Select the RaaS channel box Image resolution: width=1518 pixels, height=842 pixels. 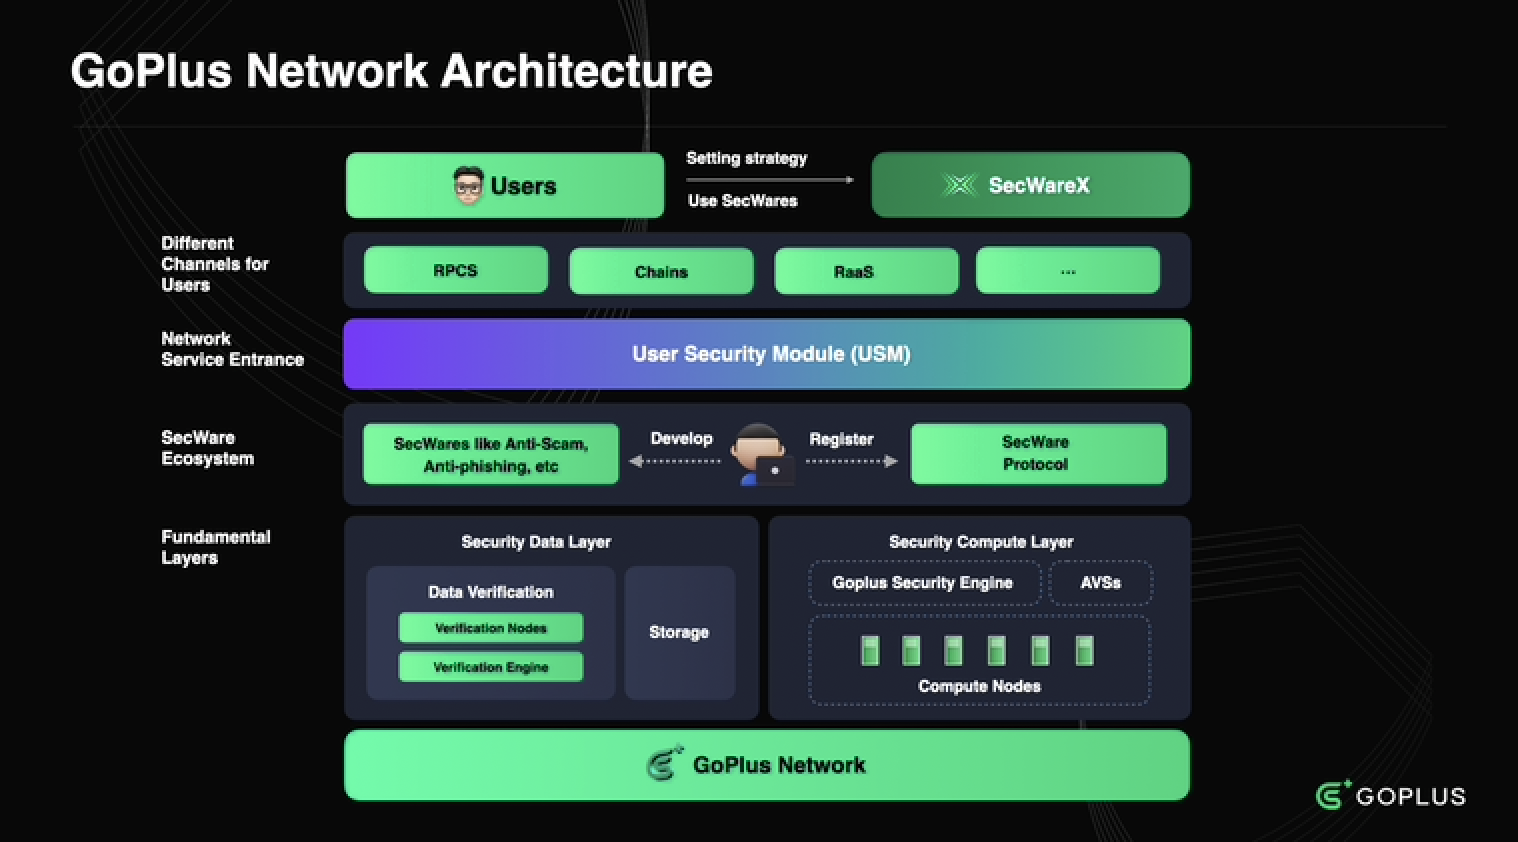coord(866,271)
